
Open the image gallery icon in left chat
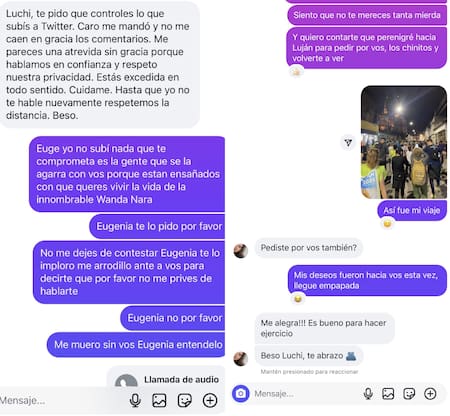coord(159,400)
